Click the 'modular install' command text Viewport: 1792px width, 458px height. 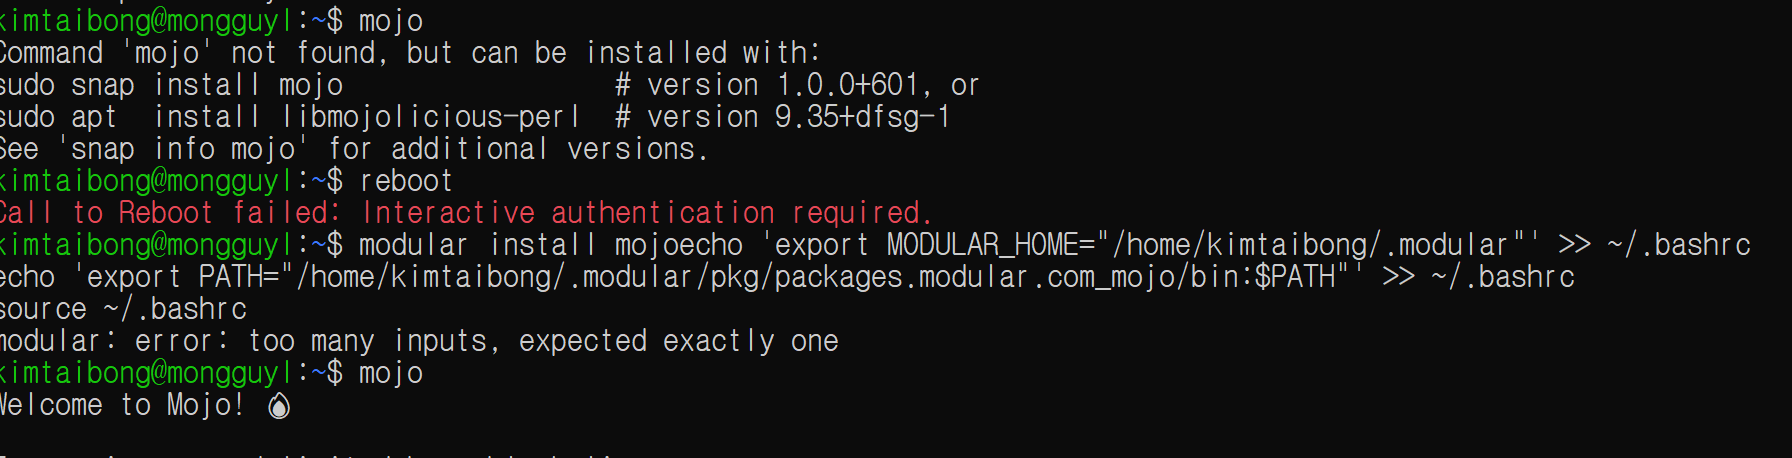pyautogui.click(x=477, y=245)
